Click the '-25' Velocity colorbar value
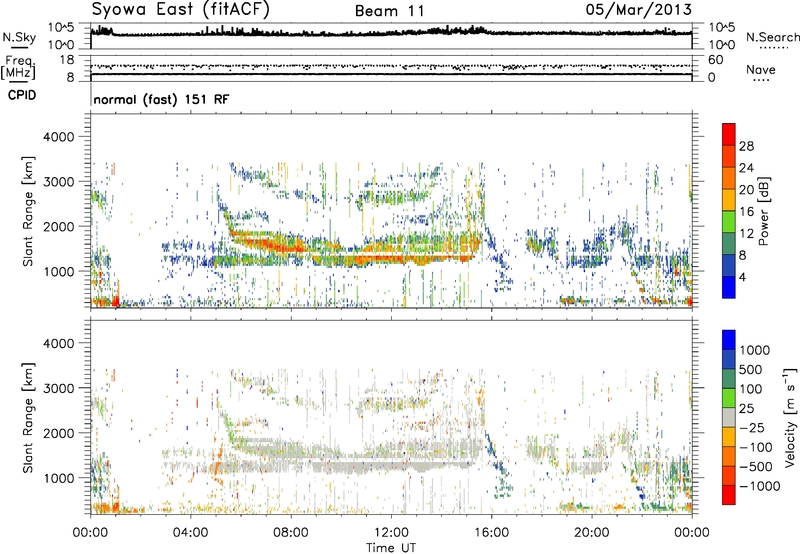 click(x=753, y=428)
